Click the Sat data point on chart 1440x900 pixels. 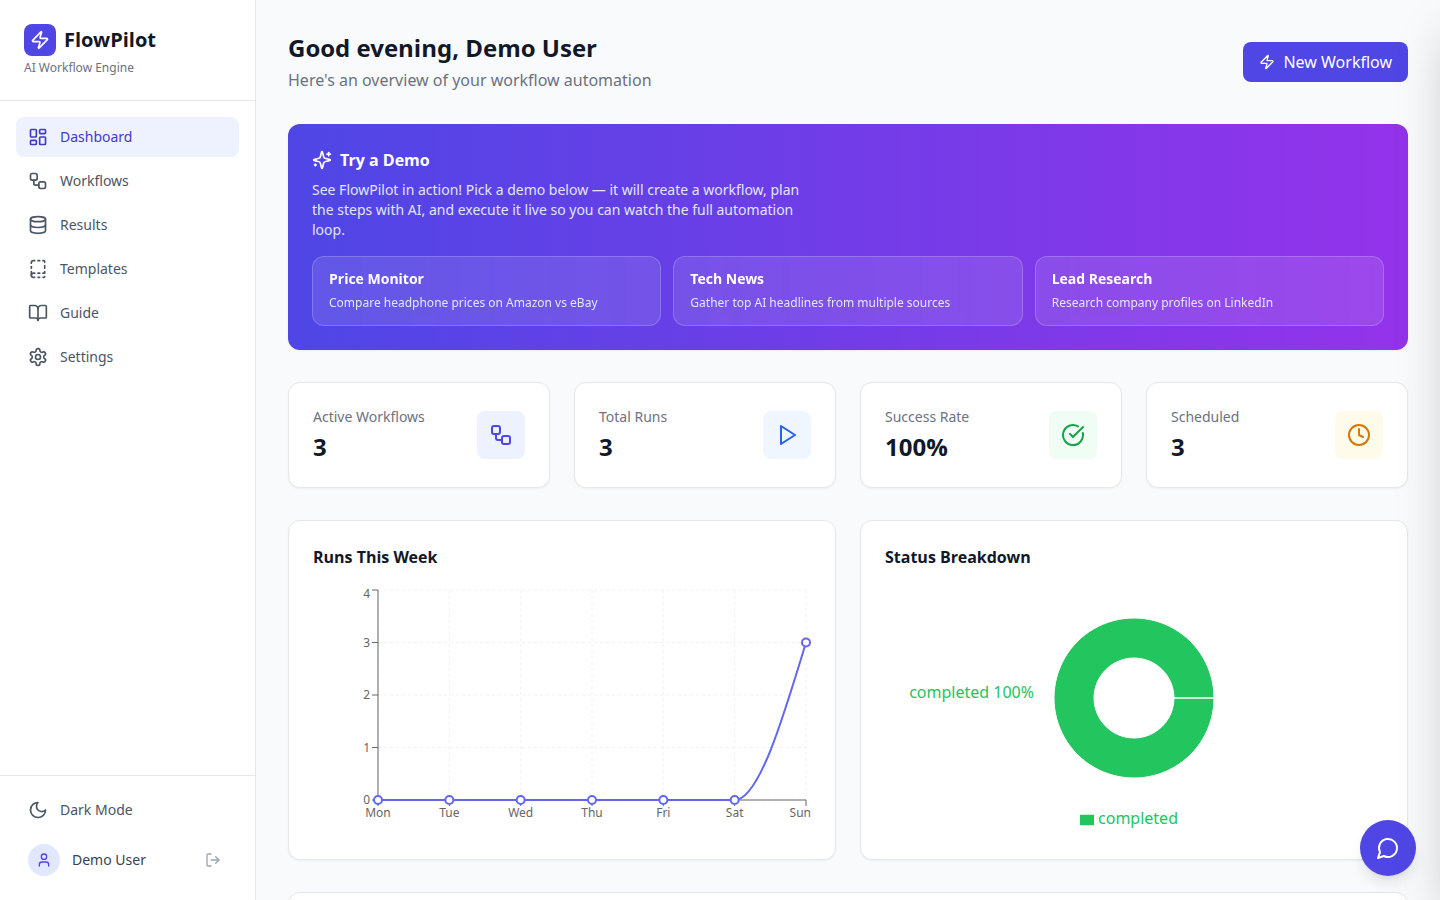(x=735, y=800)
